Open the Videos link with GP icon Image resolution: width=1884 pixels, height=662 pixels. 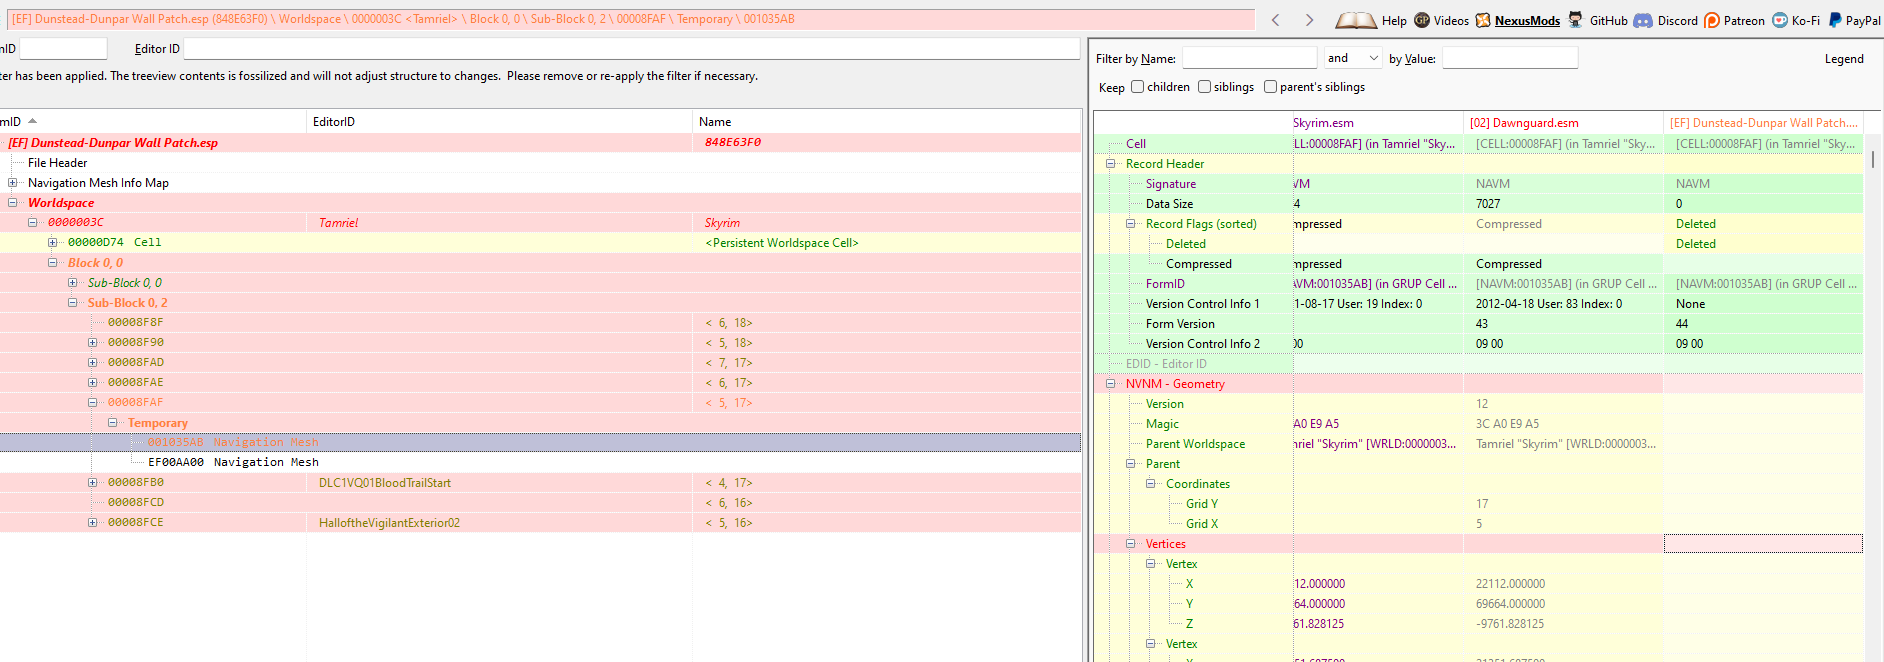pyautogui.click(x=1441, y=20)
